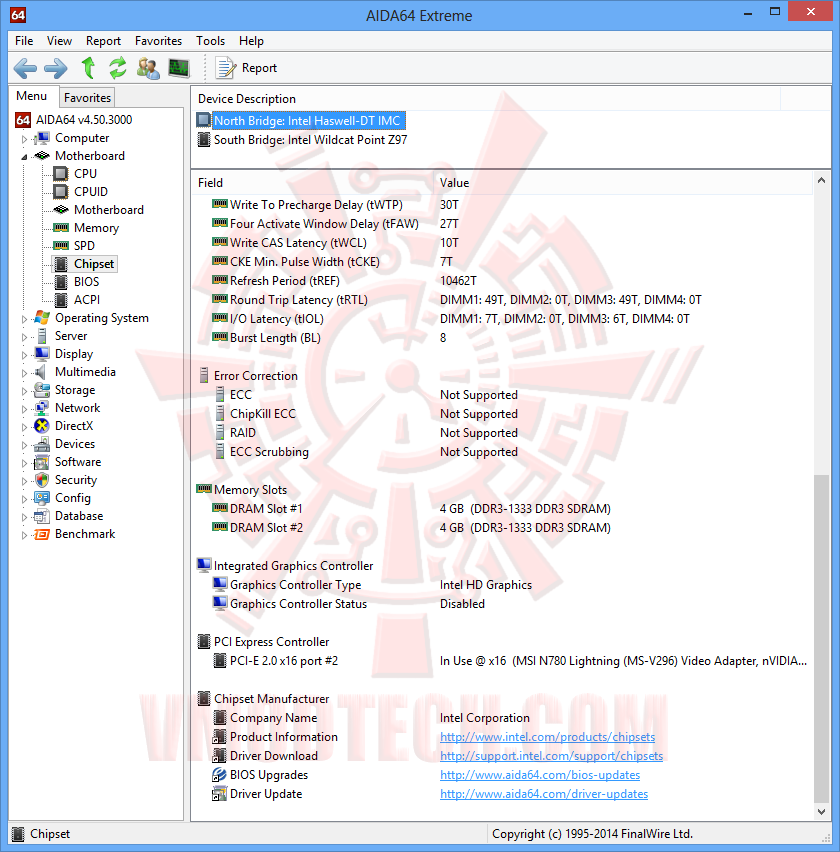Viewport: 840px width, 852px height.
Task: Open the Help menu
Action: 251,41
